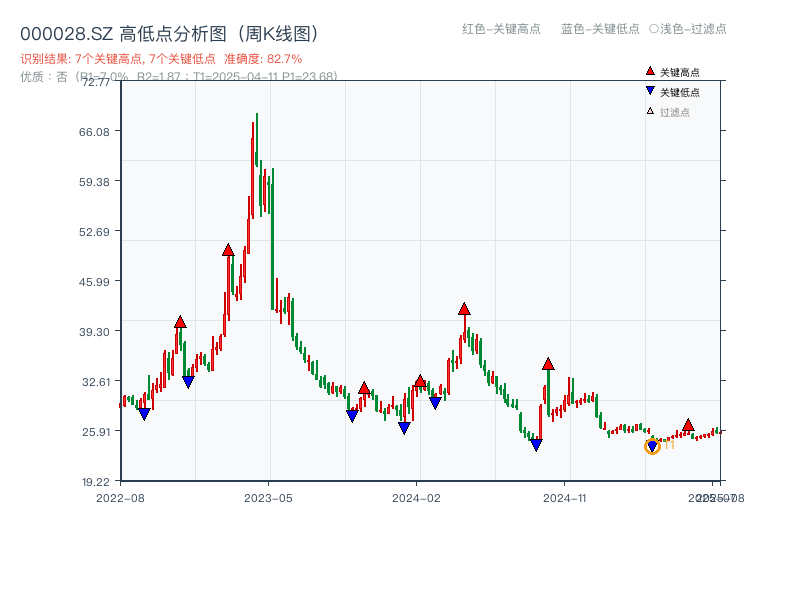Image resolution: width=800 pixels, height=600 pixels.
Task: Select the red key-high marker at the 2023 peak
Action: pos(230,250)
